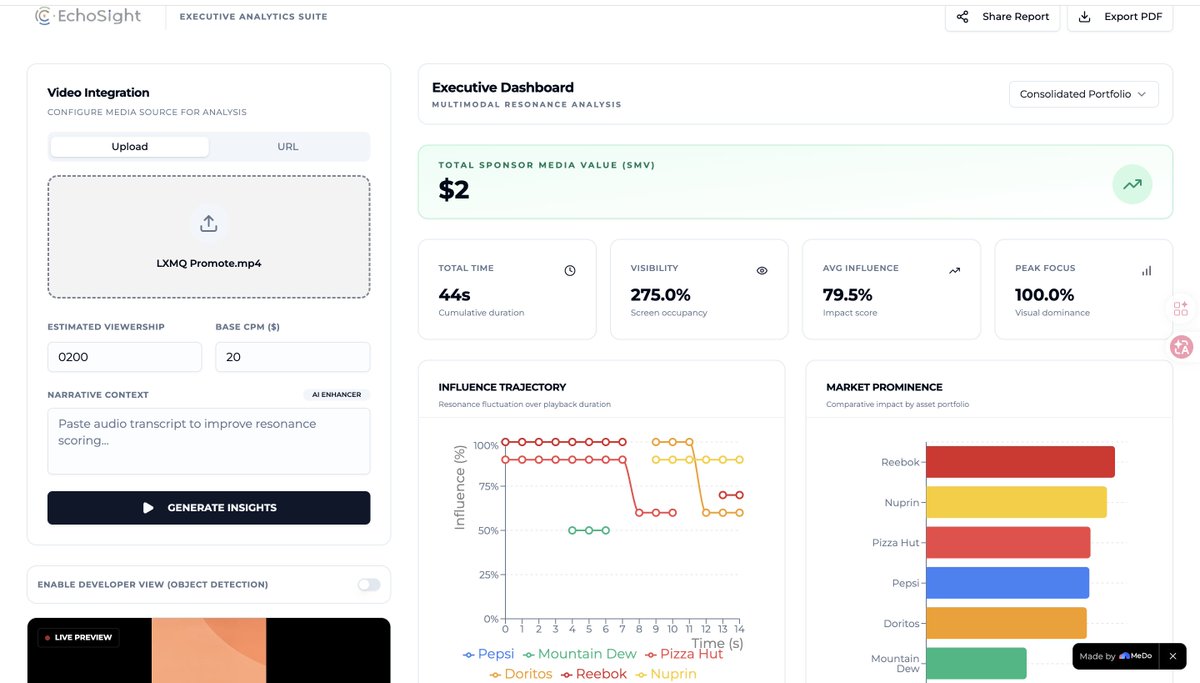The height and width of the screenshot is (683, 1200).
Task: Click the clock icon on the Total Time card
Action: pos(570,270)
